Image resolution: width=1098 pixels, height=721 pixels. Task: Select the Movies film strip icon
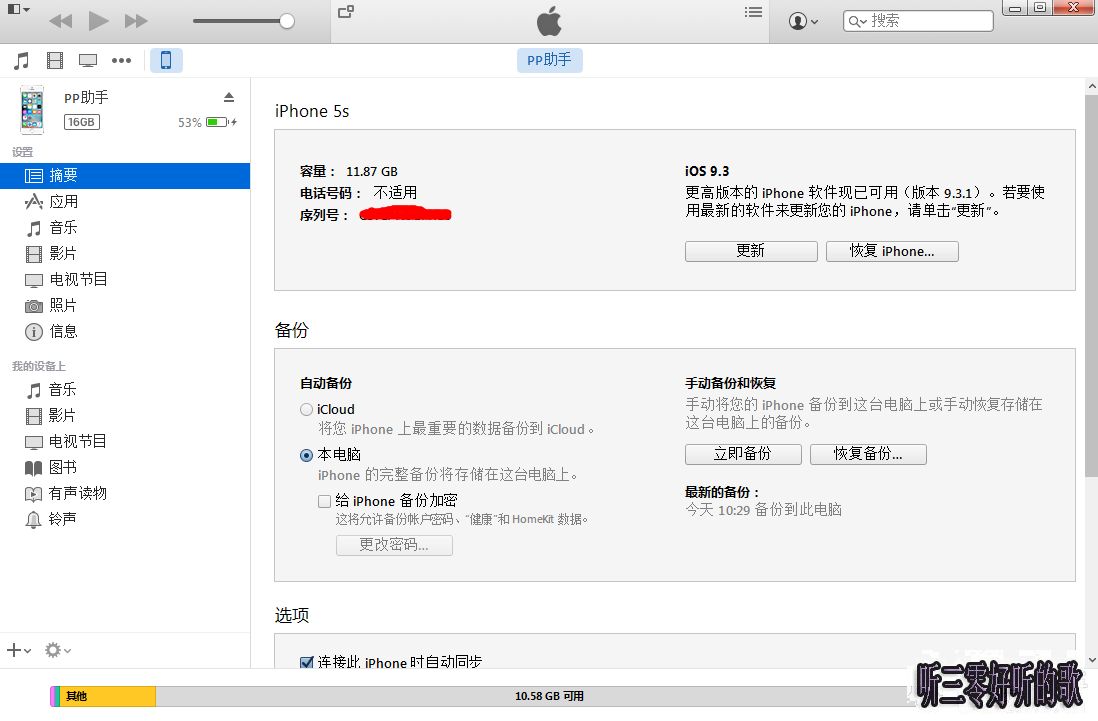point(55,59)
